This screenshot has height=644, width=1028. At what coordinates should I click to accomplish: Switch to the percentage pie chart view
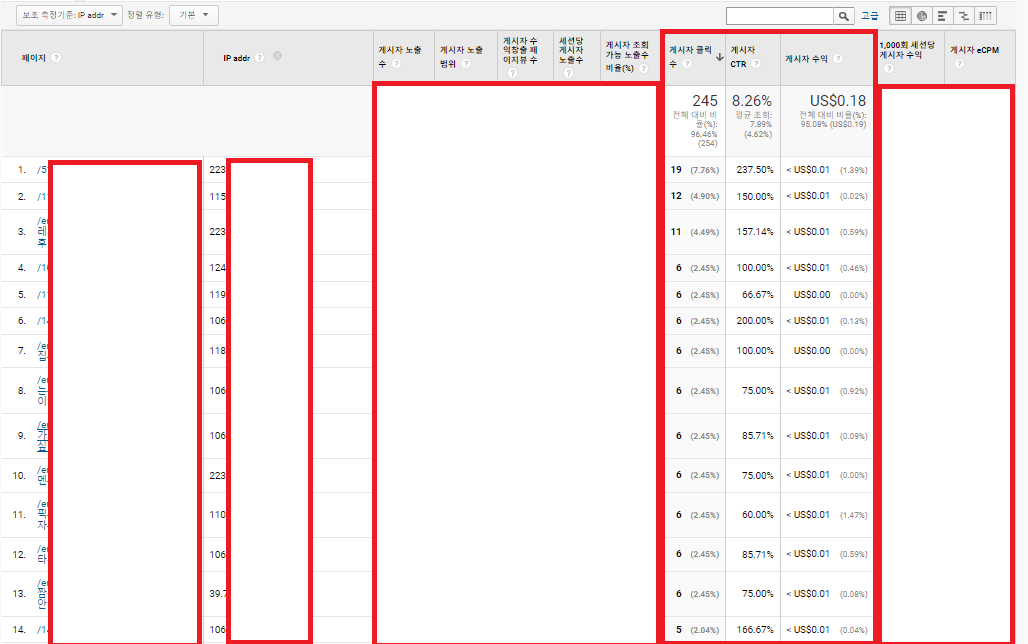pos(922,16)
